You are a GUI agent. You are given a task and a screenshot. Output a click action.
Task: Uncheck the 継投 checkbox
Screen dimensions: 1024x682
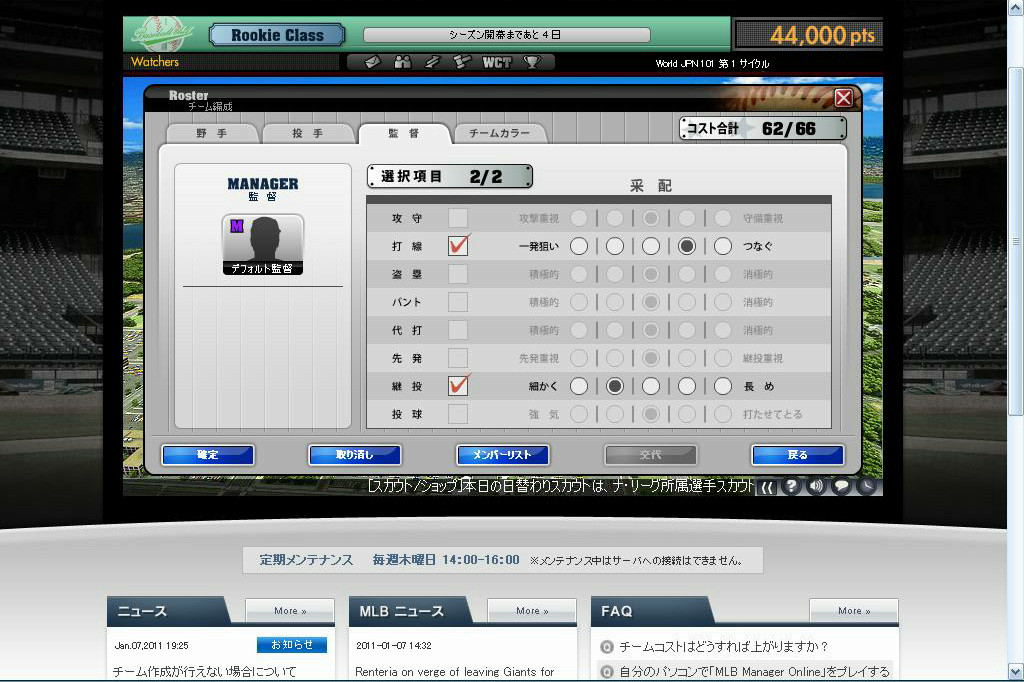click(458, 385)
